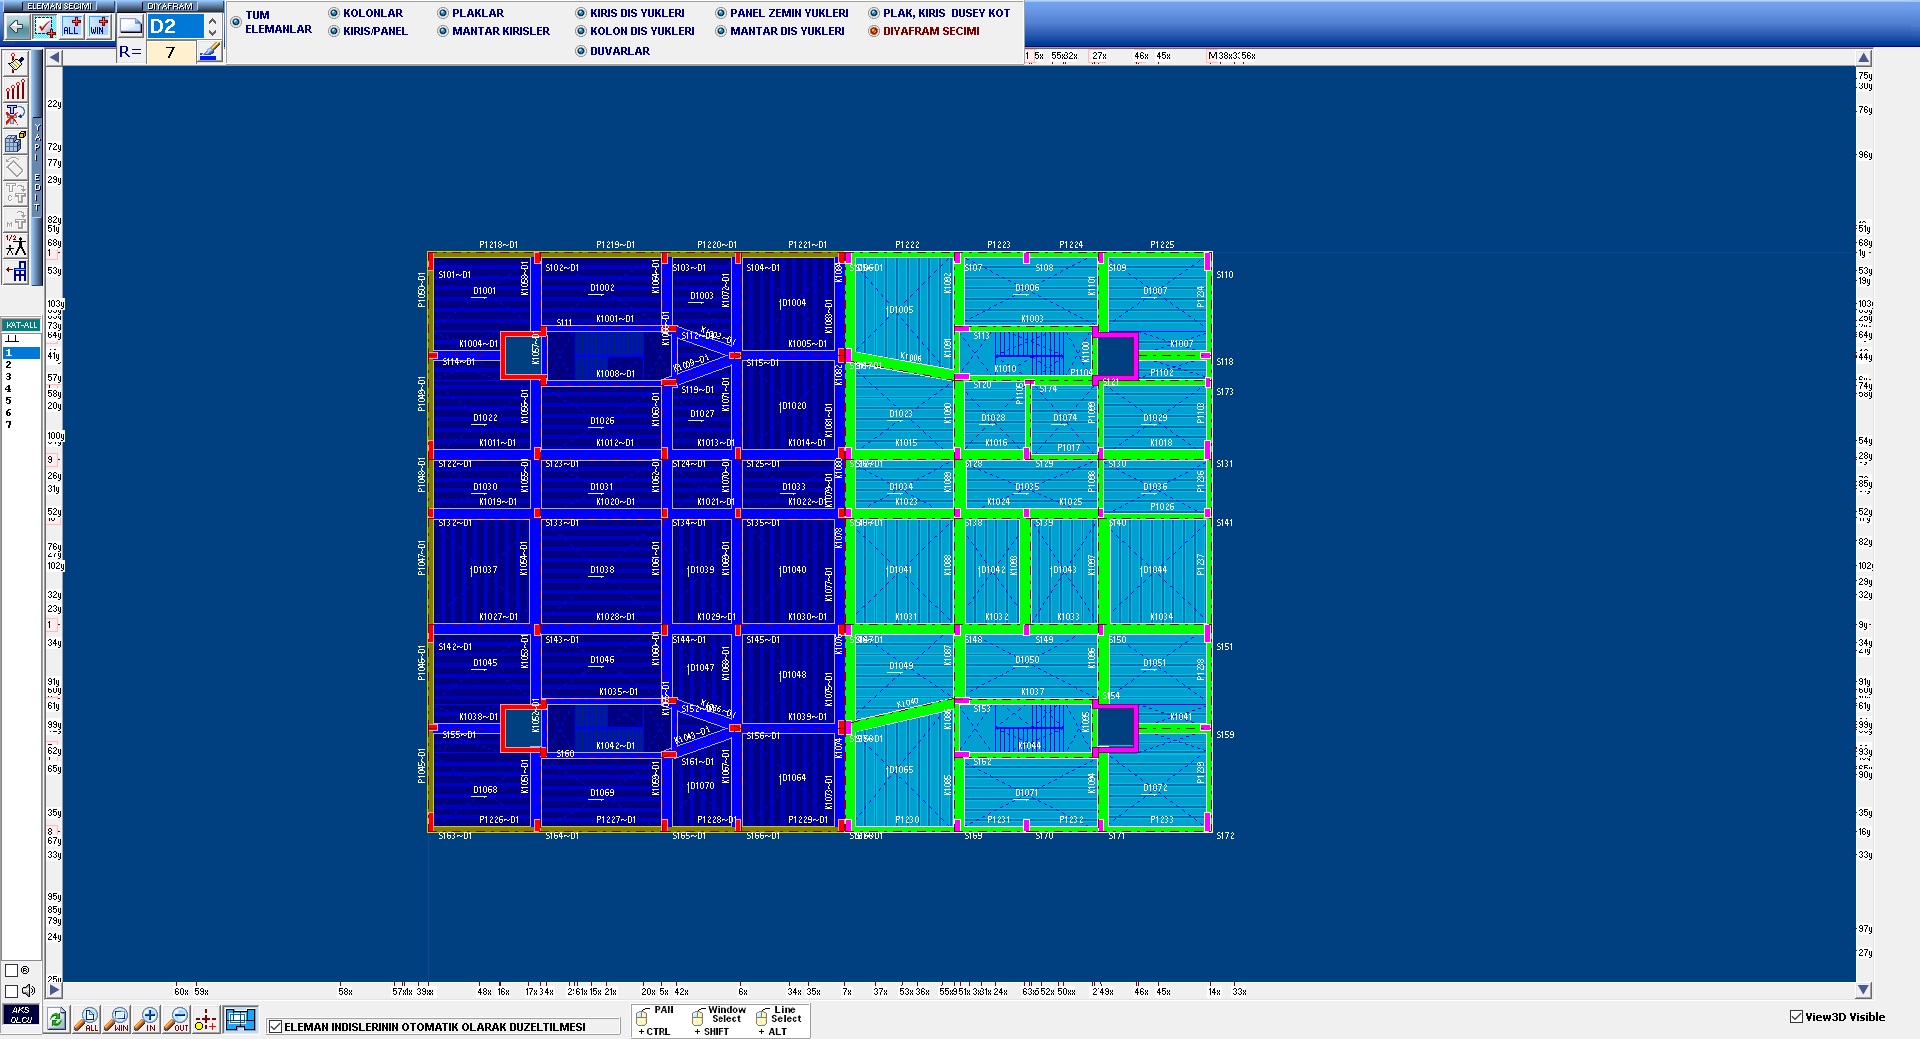Click the refresh view icon

[x=56, y=1020]
